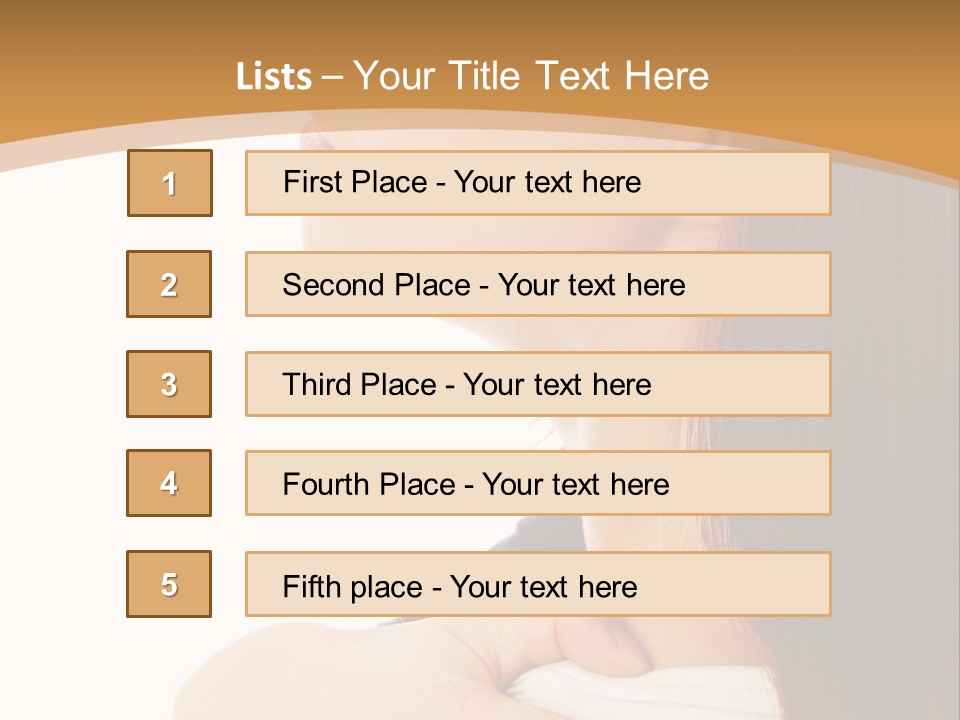Click 'Your text here' in the Third Place row
The width and height of the screenshot is (960, 720).
(x=557, y=385)
